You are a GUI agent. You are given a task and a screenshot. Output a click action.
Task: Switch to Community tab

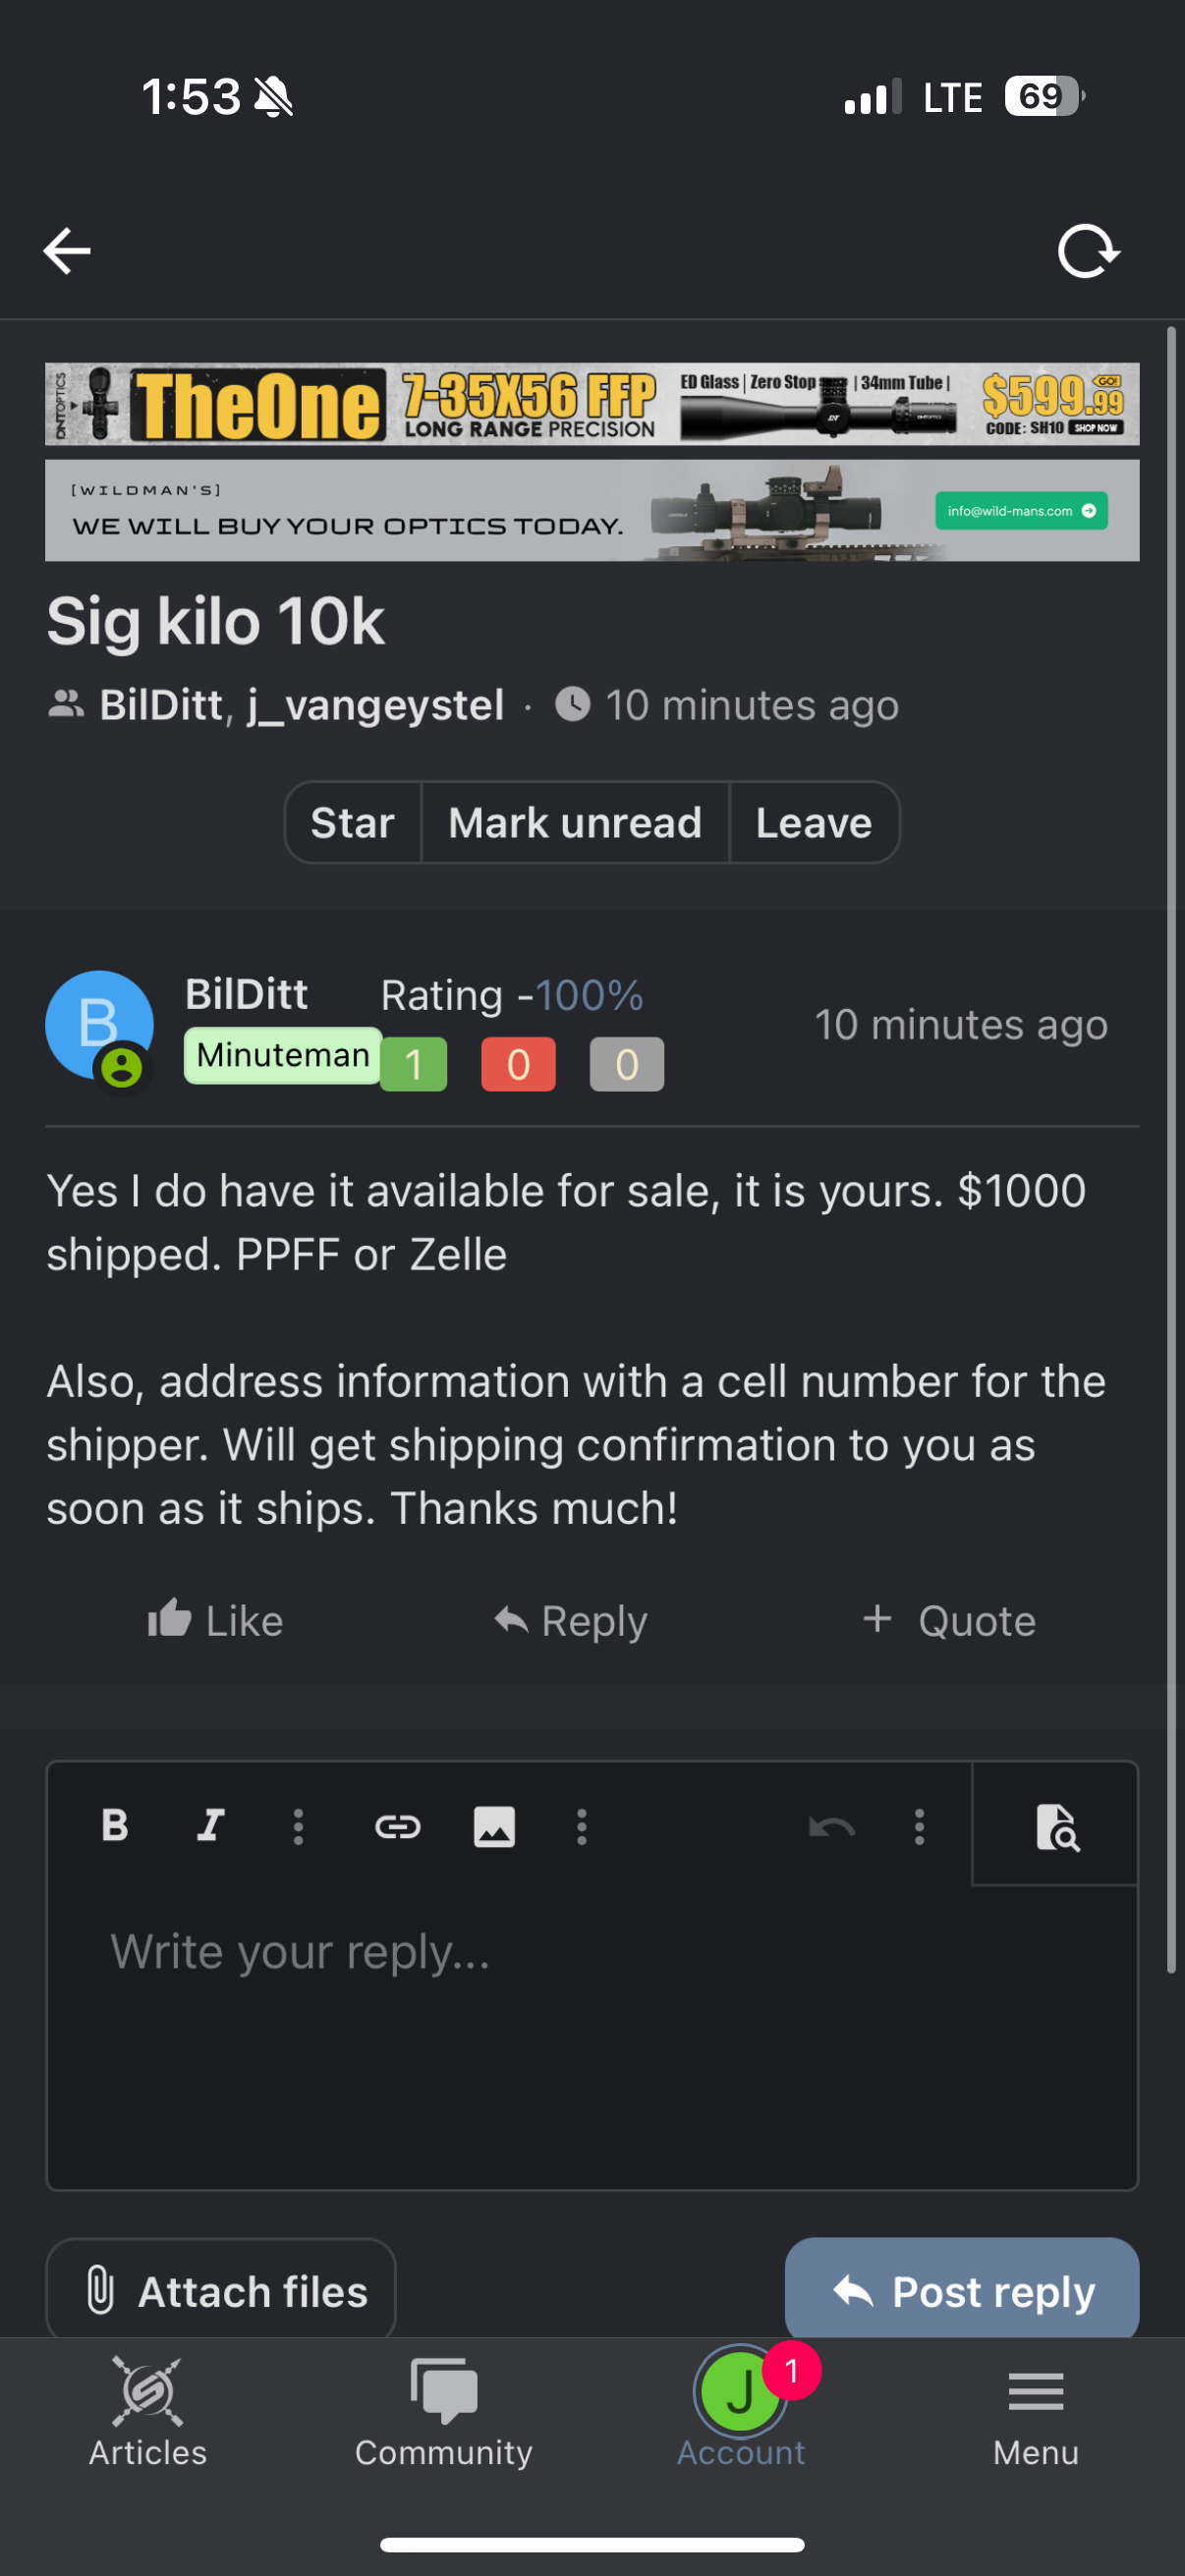point(443,2410)
